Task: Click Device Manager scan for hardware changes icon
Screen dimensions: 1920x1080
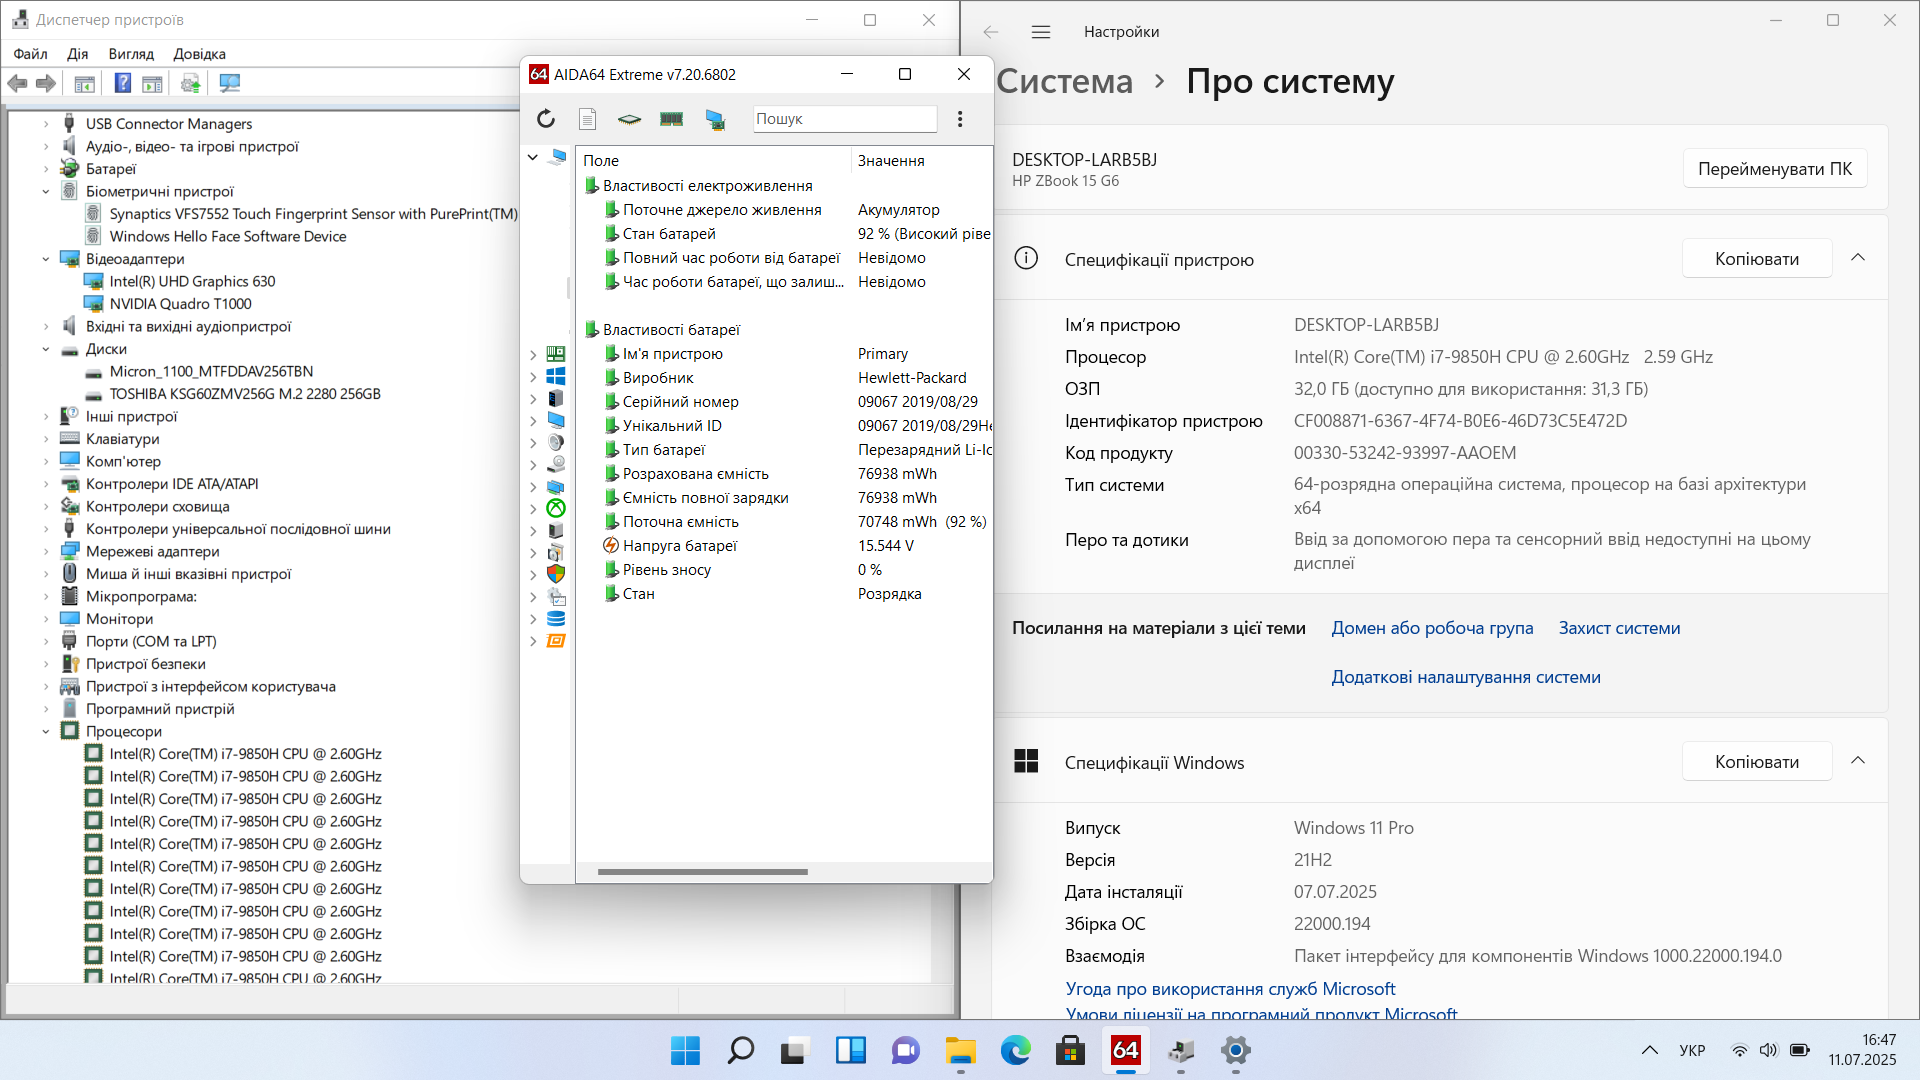Action: [230, 84]
